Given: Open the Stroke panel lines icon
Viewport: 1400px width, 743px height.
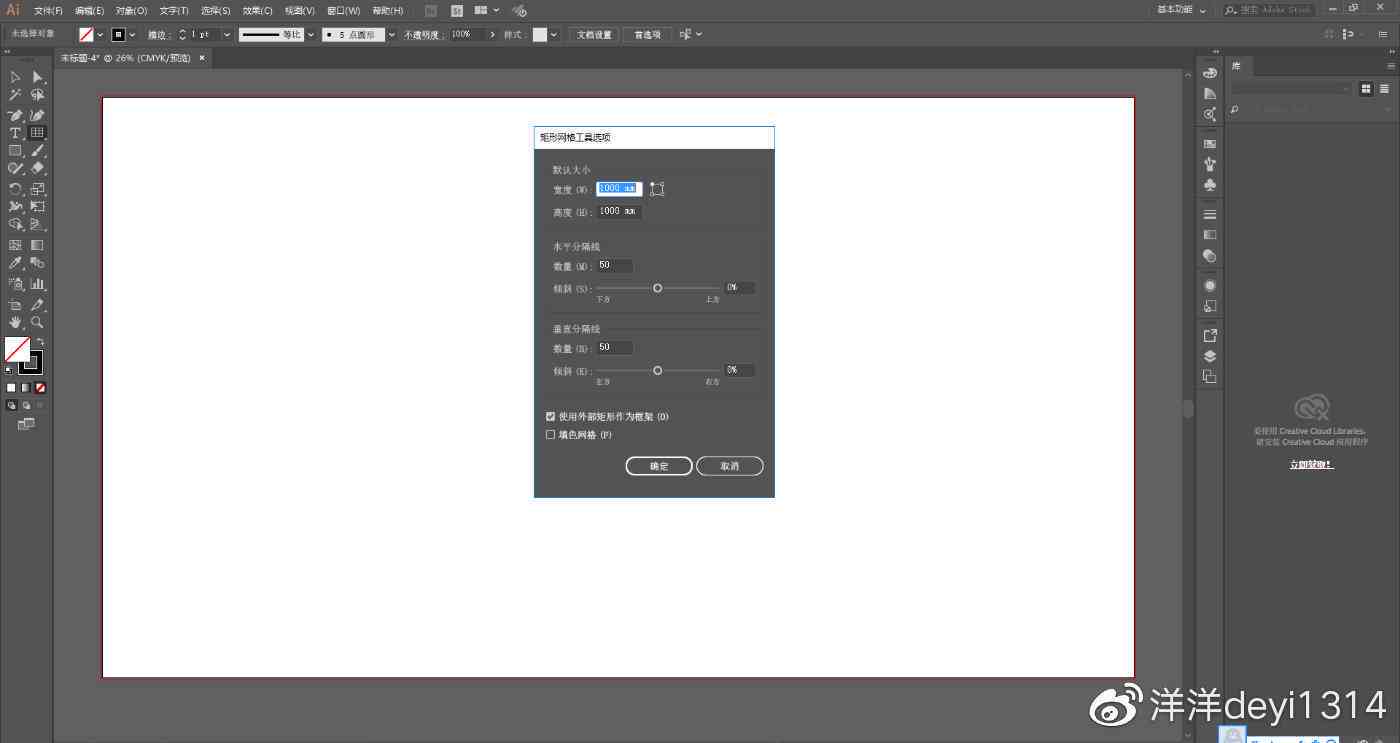Looking at the screenshot, I should pos(1210,215).
